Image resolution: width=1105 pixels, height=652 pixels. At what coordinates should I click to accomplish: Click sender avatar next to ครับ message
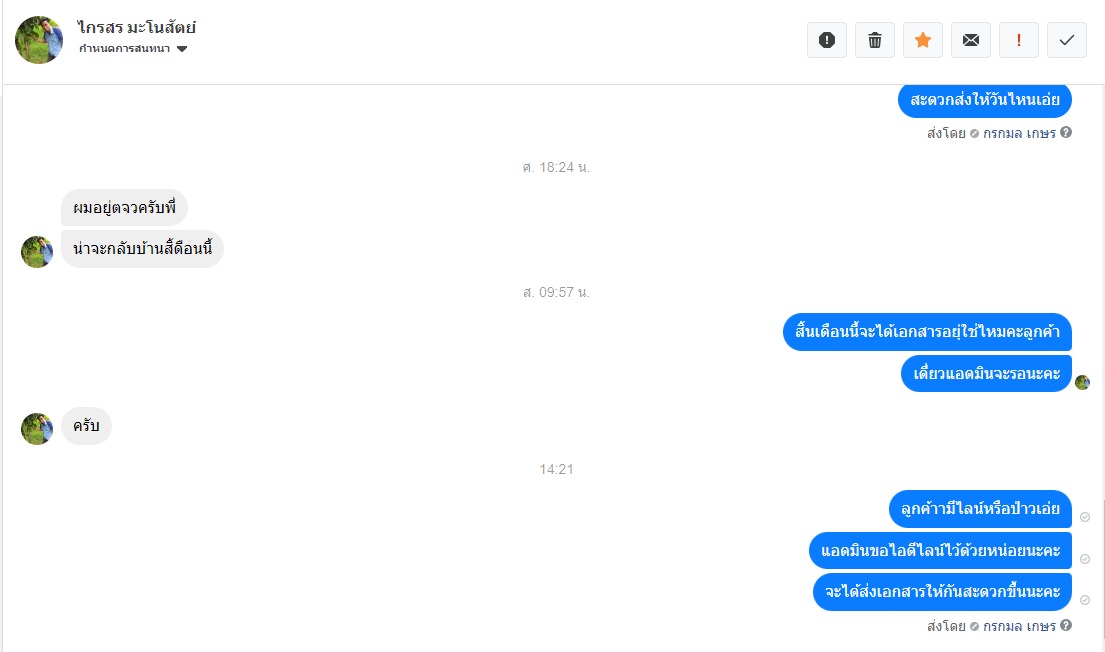click(x=37, y=429)
